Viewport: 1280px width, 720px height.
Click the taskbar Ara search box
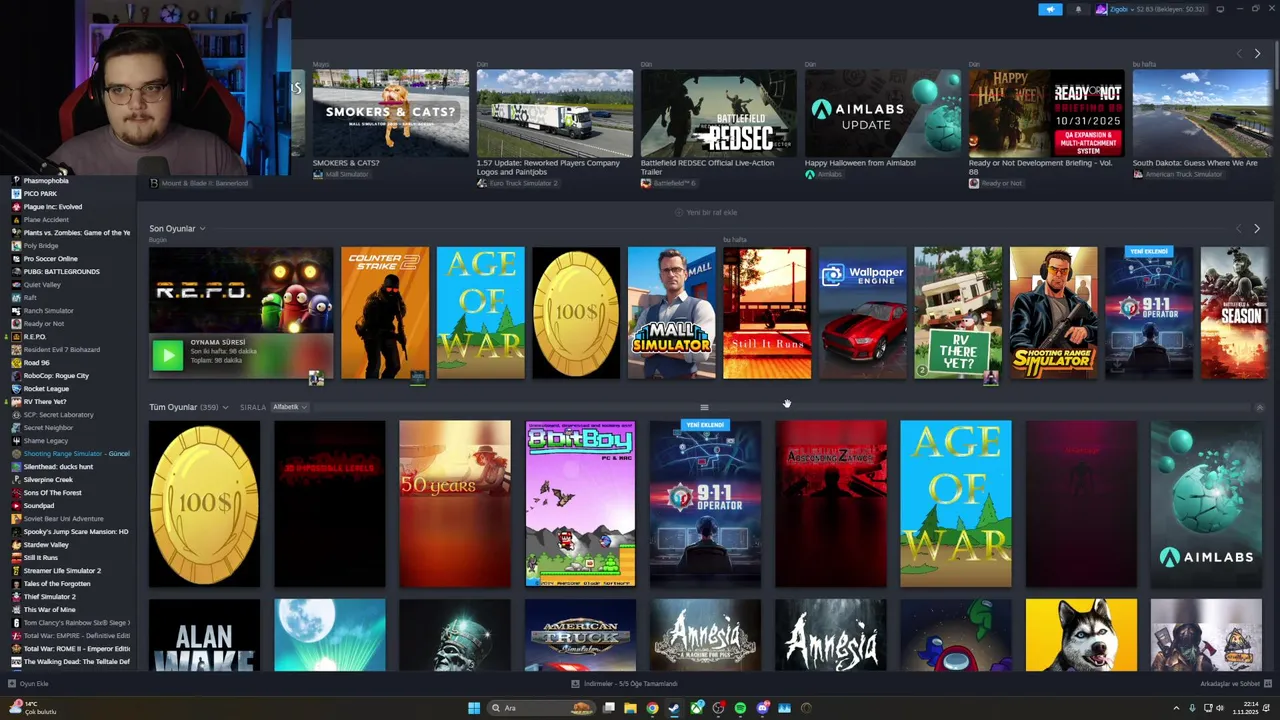(541, 708)
